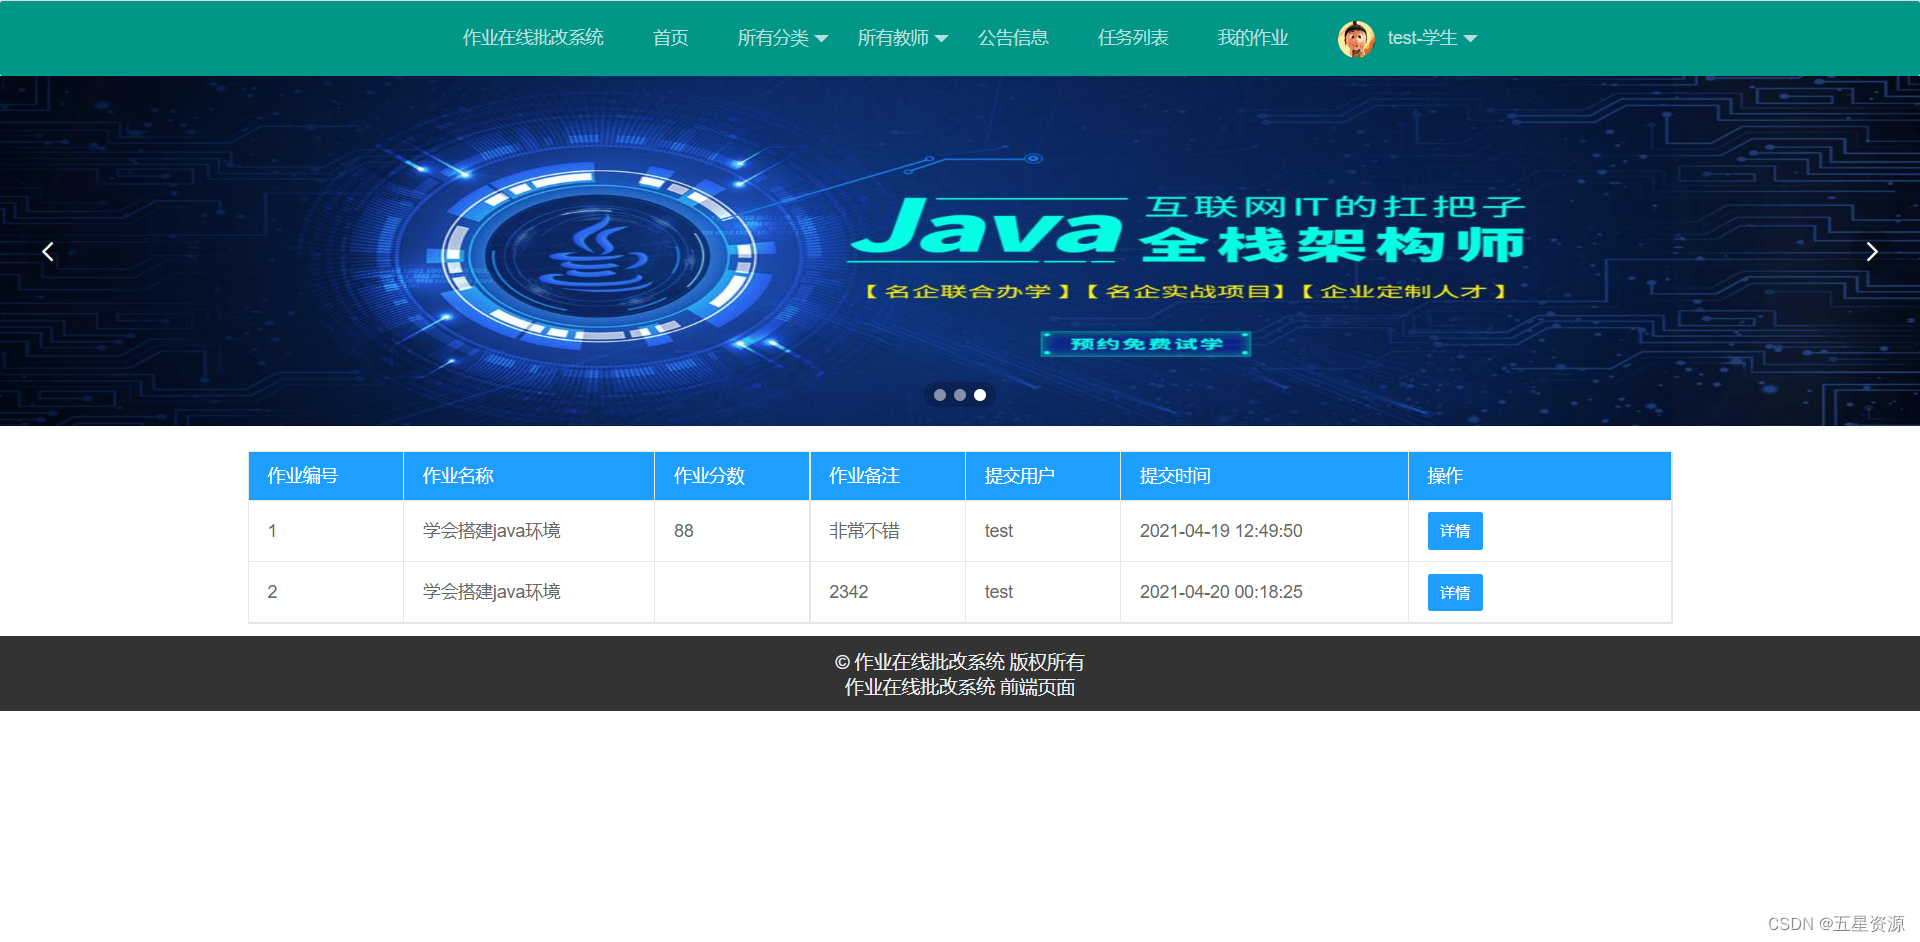Go to the 首页 nav item

[x=671, y=38]
